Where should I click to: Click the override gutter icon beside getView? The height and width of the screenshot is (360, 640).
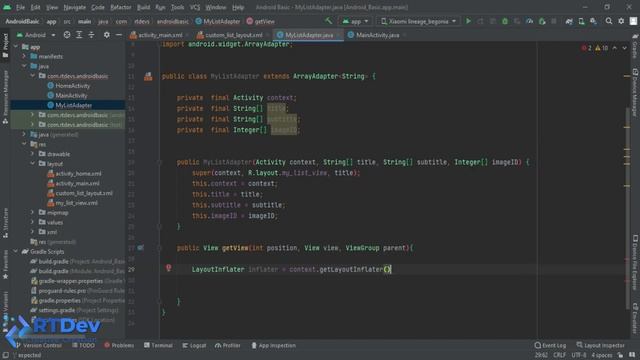141,247
